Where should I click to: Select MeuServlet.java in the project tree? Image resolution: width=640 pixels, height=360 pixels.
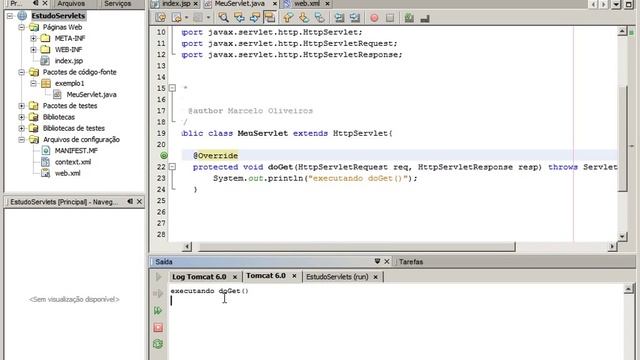coord(91,95)
